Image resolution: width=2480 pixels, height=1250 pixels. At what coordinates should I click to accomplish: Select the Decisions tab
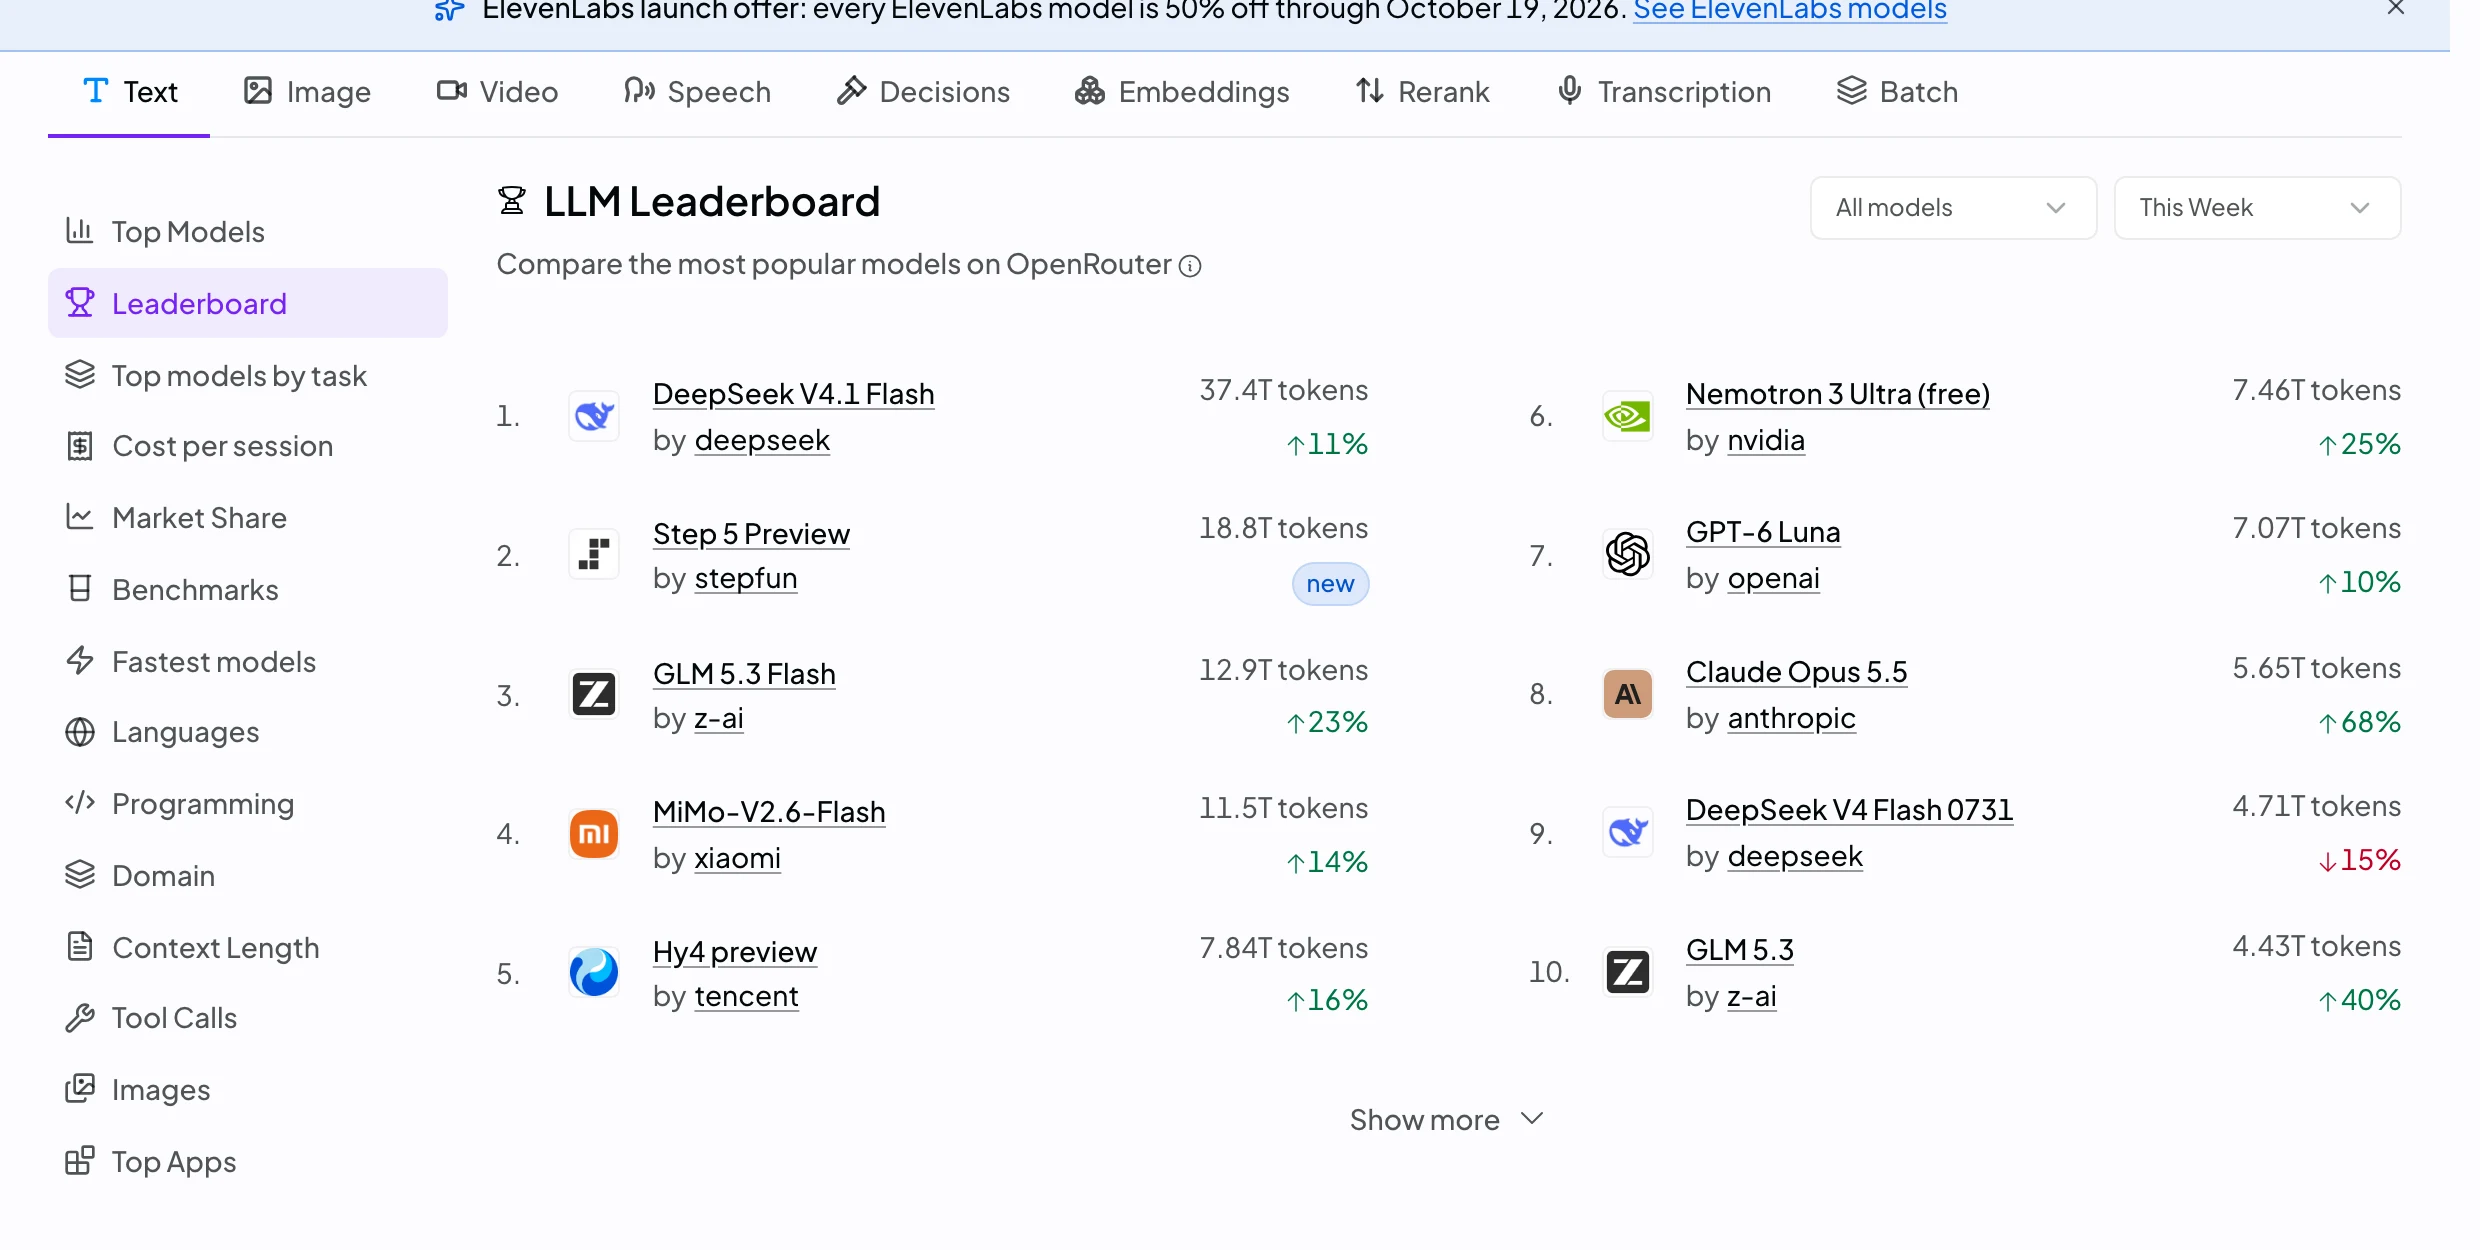pos(922,92)
